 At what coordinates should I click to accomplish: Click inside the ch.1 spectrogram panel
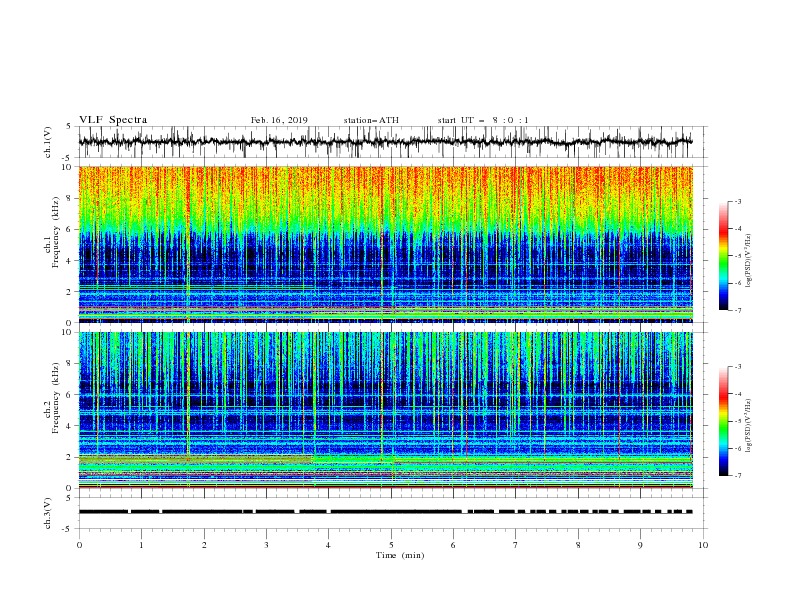coord(385,244)
